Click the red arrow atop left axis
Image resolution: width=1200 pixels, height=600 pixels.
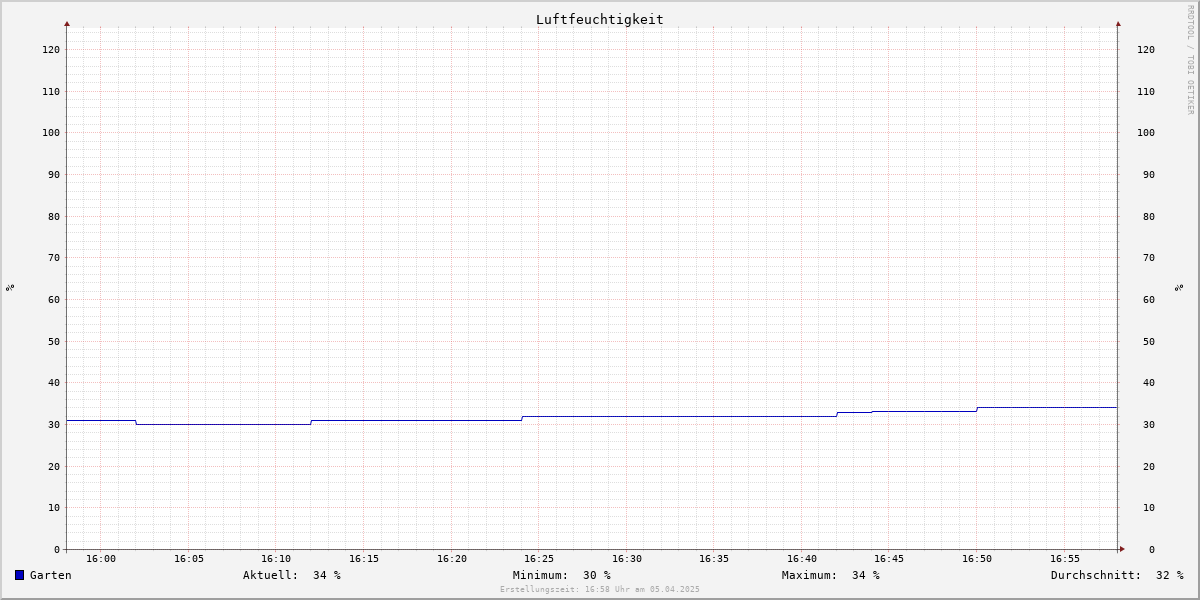tap(67, 23)
